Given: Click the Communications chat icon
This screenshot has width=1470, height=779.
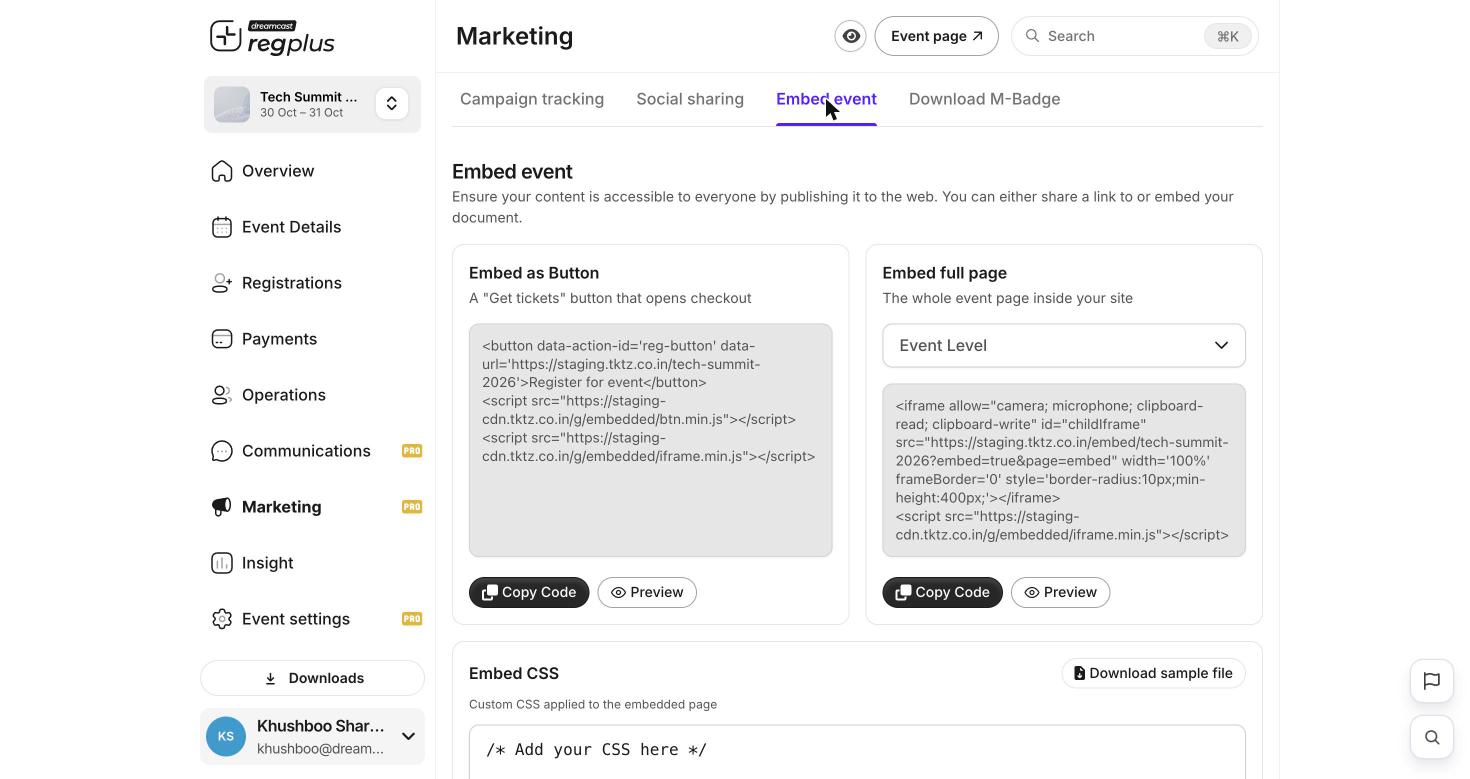Looking at the screenshot, I should click(222, 451).
